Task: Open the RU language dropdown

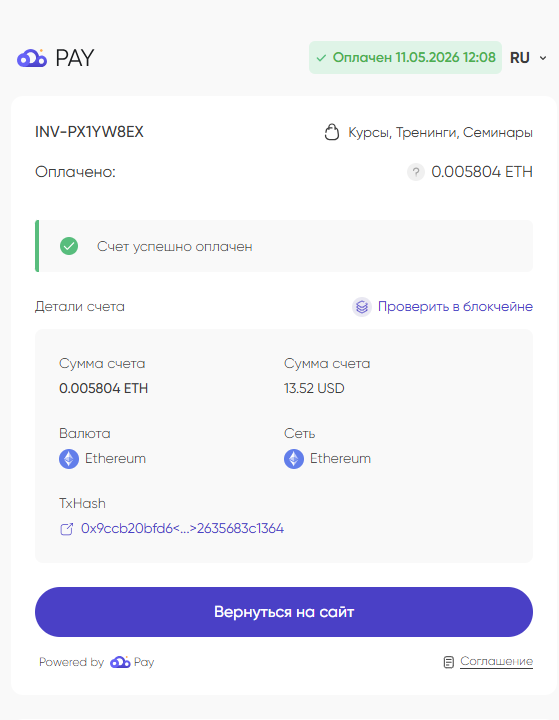Action: click(x=528, y=58)
